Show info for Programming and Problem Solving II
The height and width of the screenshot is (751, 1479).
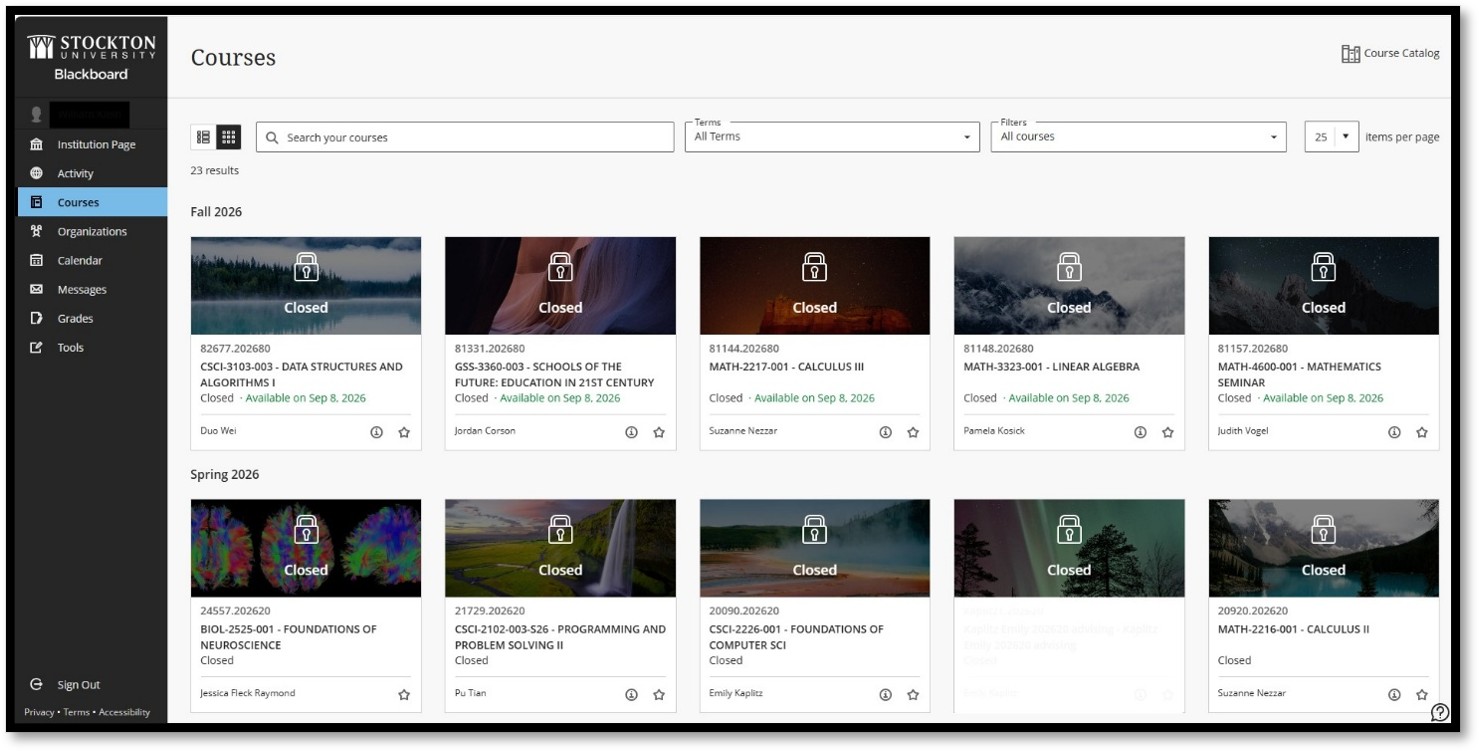632,695
